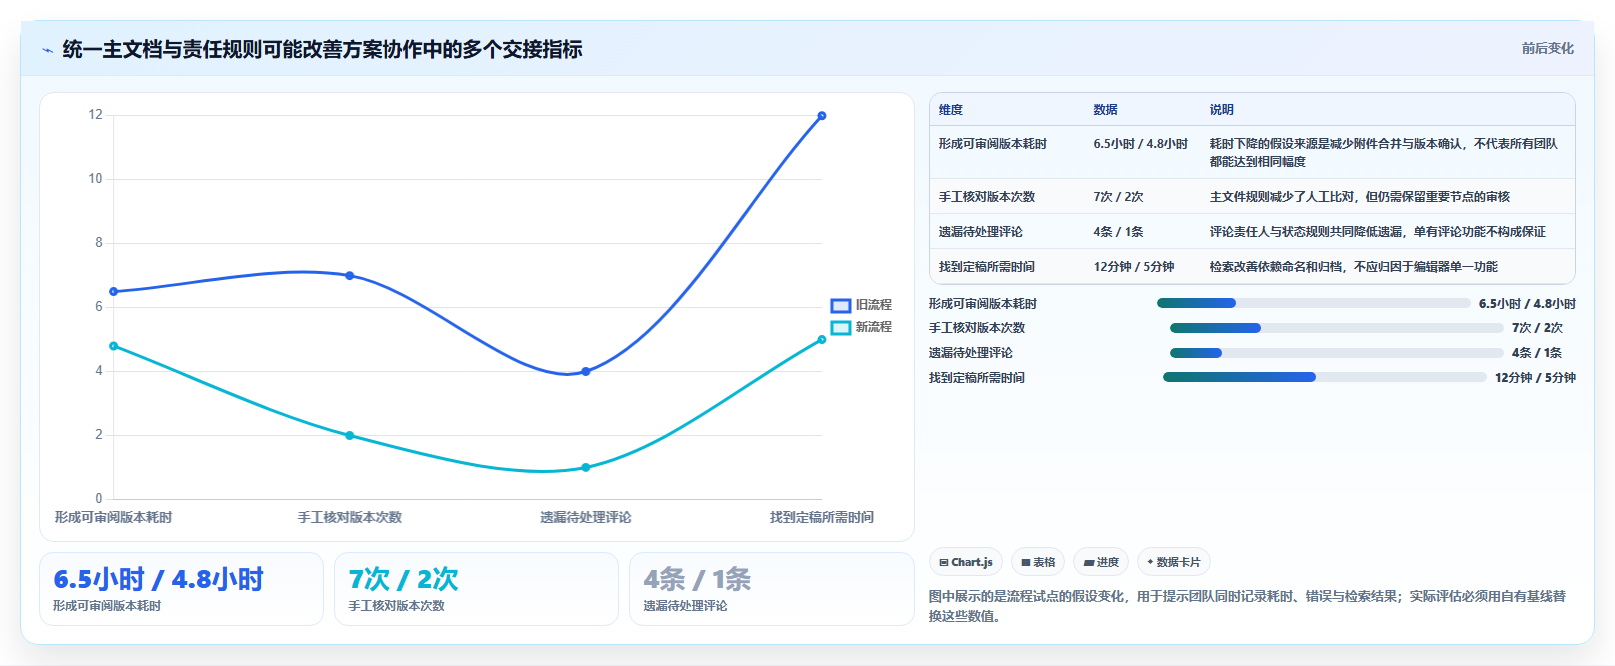Click 旧流程 line point above 手工核对版本次数
Viewport: 1615px width, 666px height.
[350, 275]
